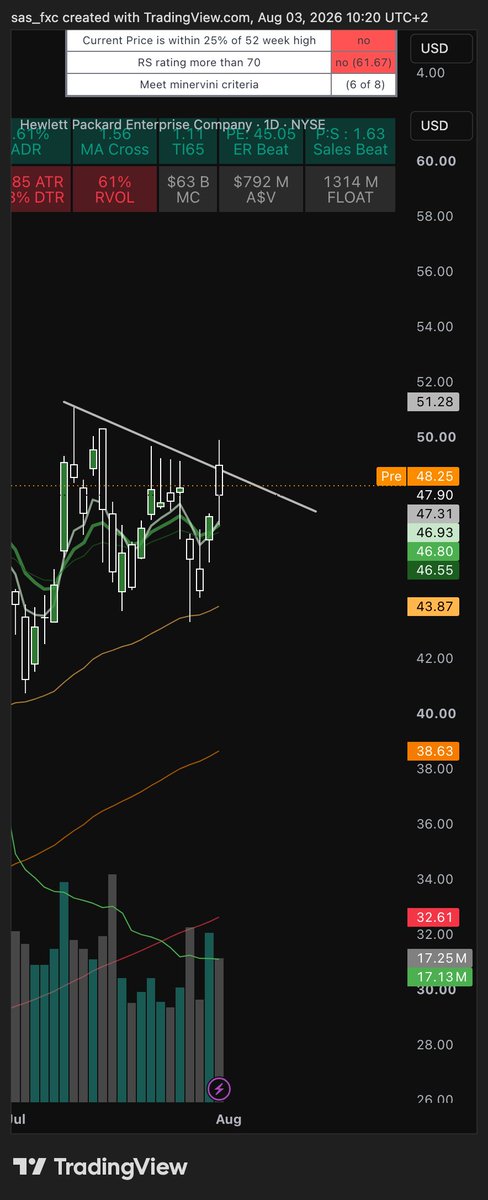Viewport: 488px width, 1200px height.
Task: Click the Current Price within 25% row
Action: click(199, 40)
